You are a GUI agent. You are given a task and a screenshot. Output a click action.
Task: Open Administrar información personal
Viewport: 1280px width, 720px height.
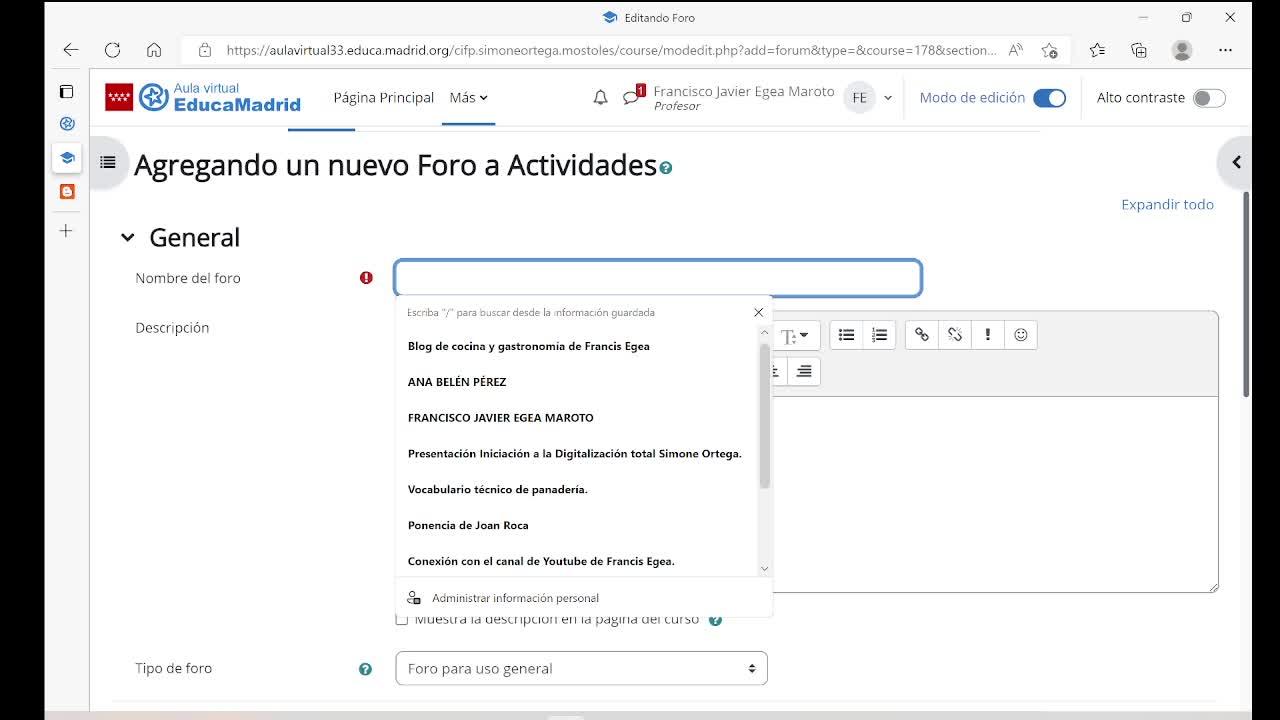(x=515, y=598)
